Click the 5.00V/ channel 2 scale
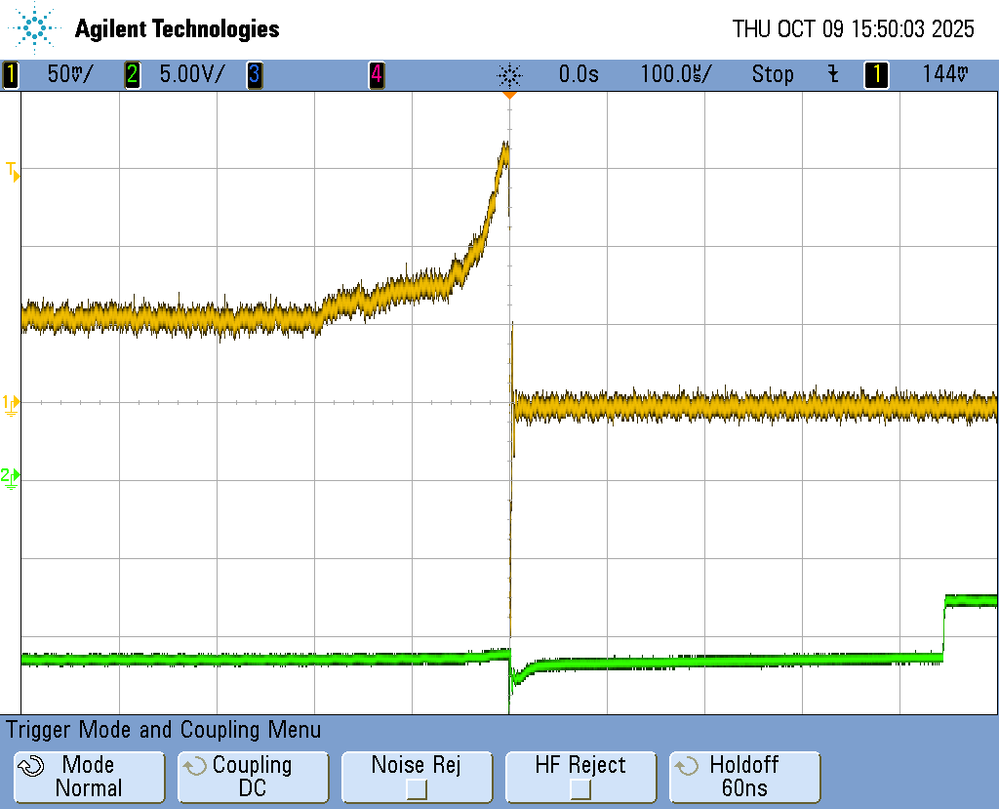 pos(192,75)
